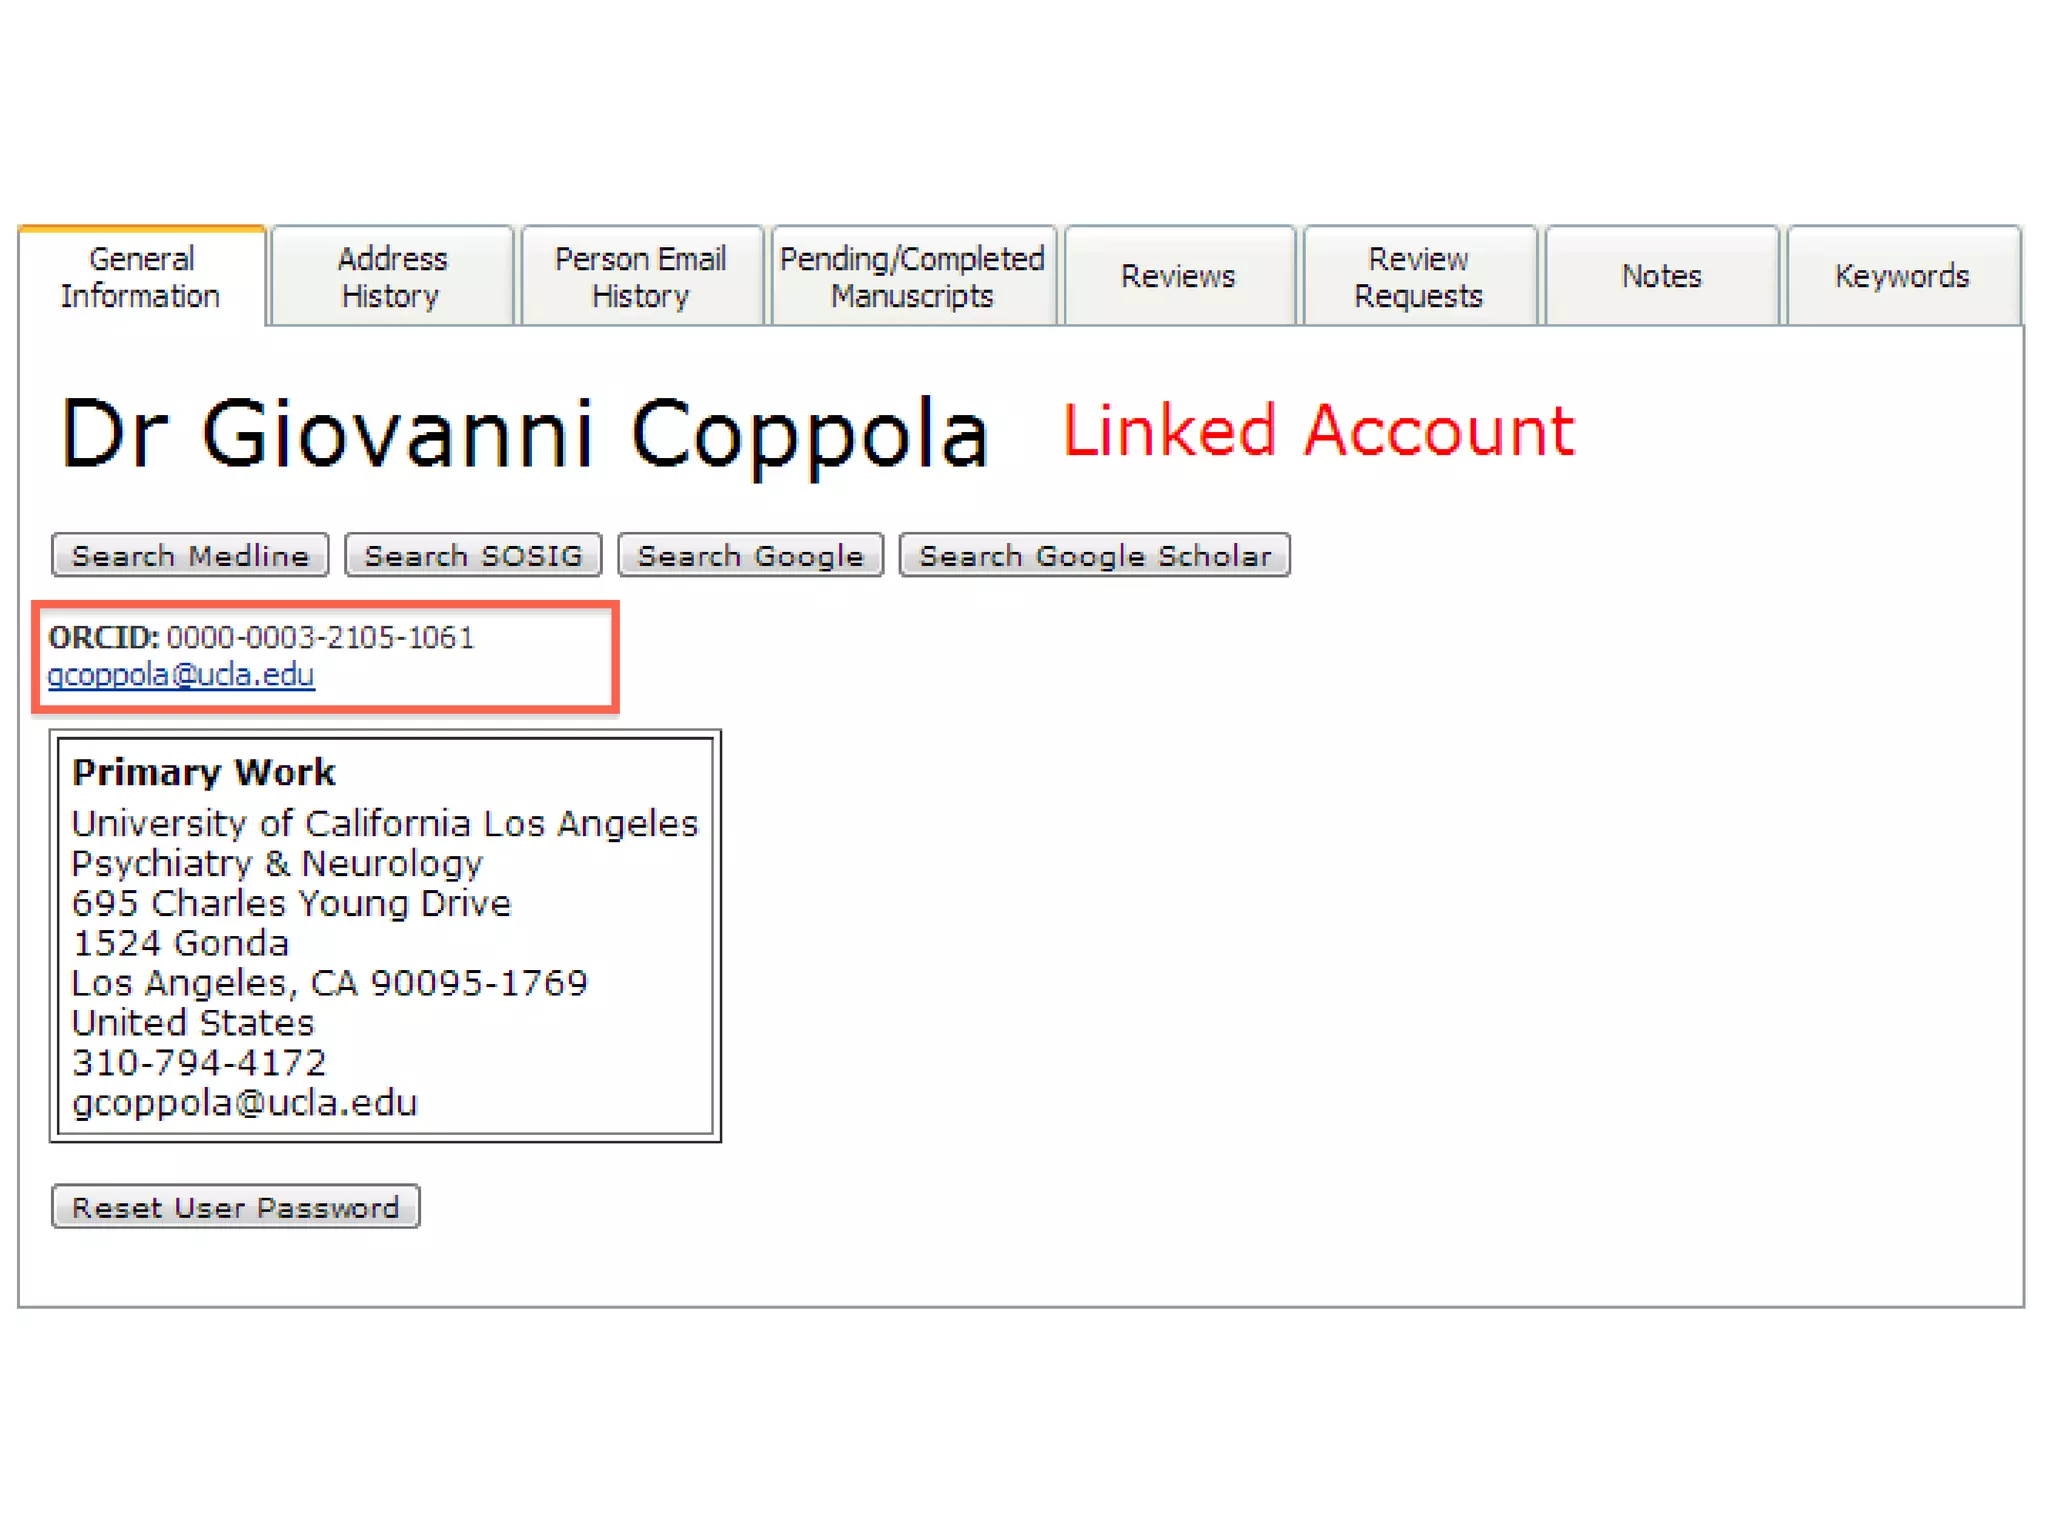2048x1536 pixels.
Task: Go to Review Requests tab
Action: point(1418,277)
